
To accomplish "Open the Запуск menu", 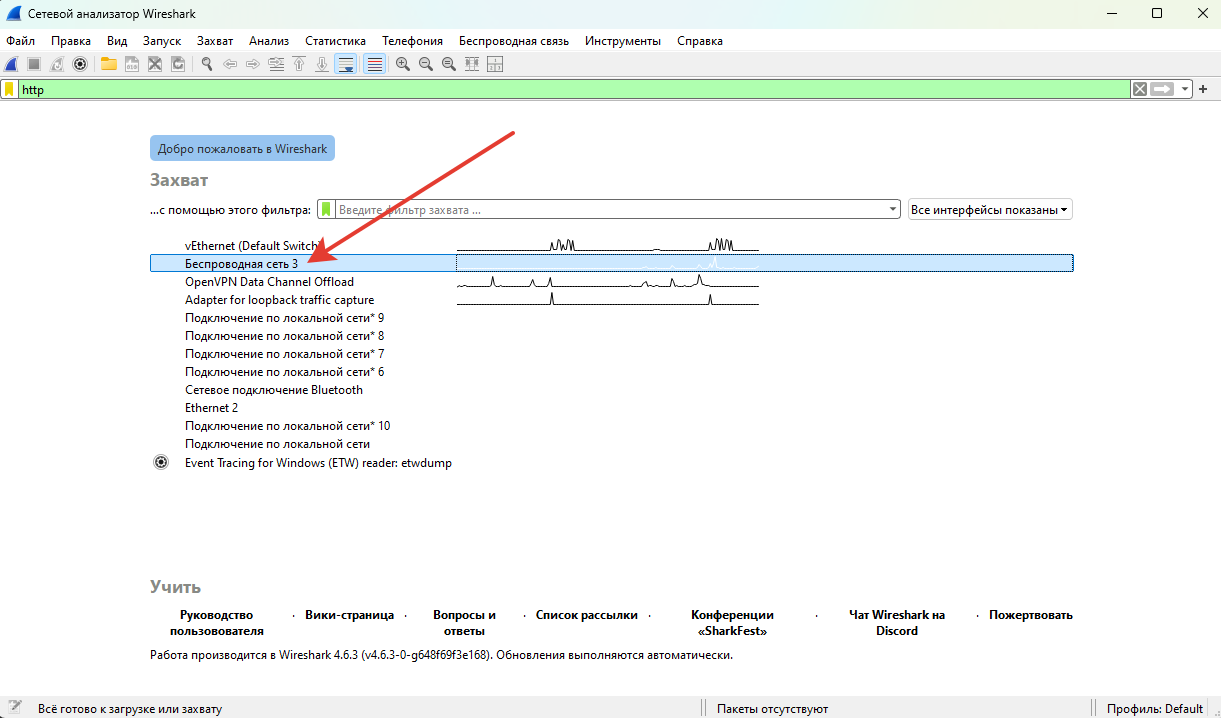I will 162,41.
